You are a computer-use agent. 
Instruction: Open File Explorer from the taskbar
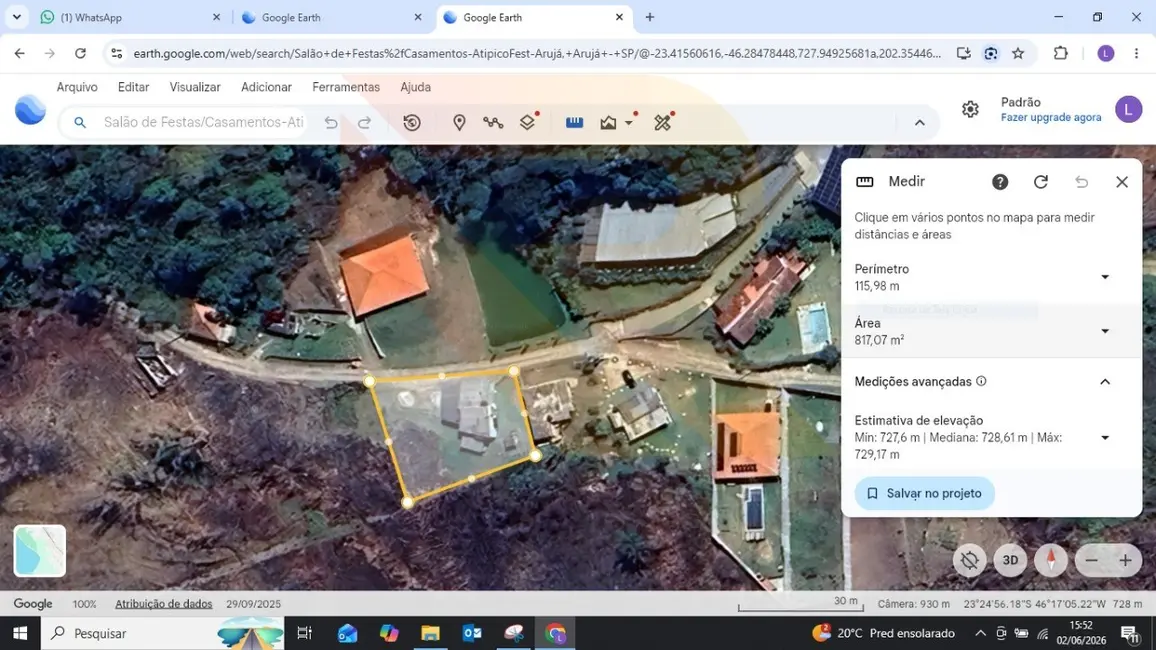coord(431,633)
